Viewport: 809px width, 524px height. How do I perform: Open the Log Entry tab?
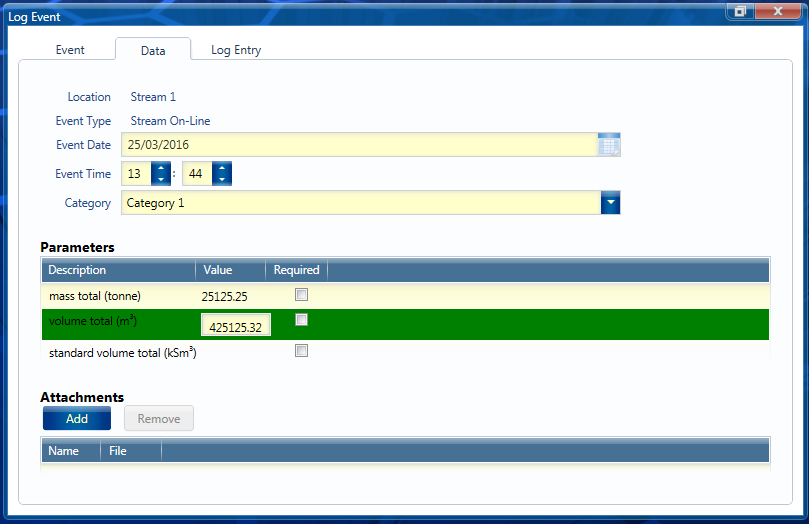point(236,50)
